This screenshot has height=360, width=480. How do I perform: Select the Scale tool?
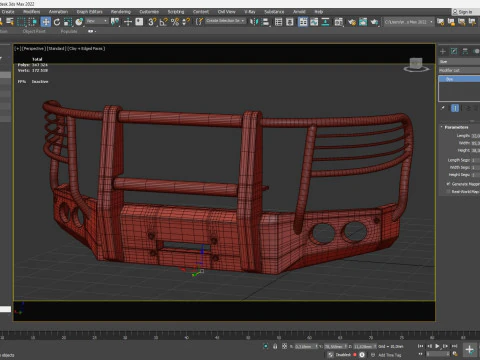68,22
